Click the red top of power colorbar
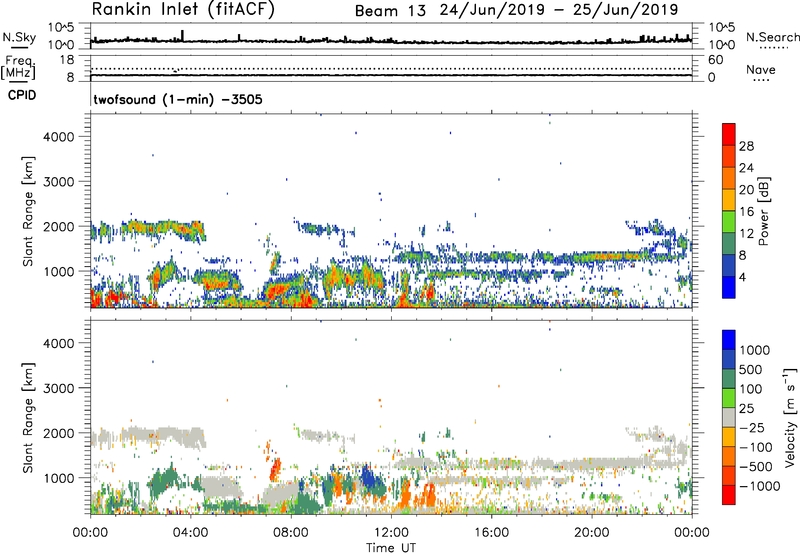 (x=729, y=134)
